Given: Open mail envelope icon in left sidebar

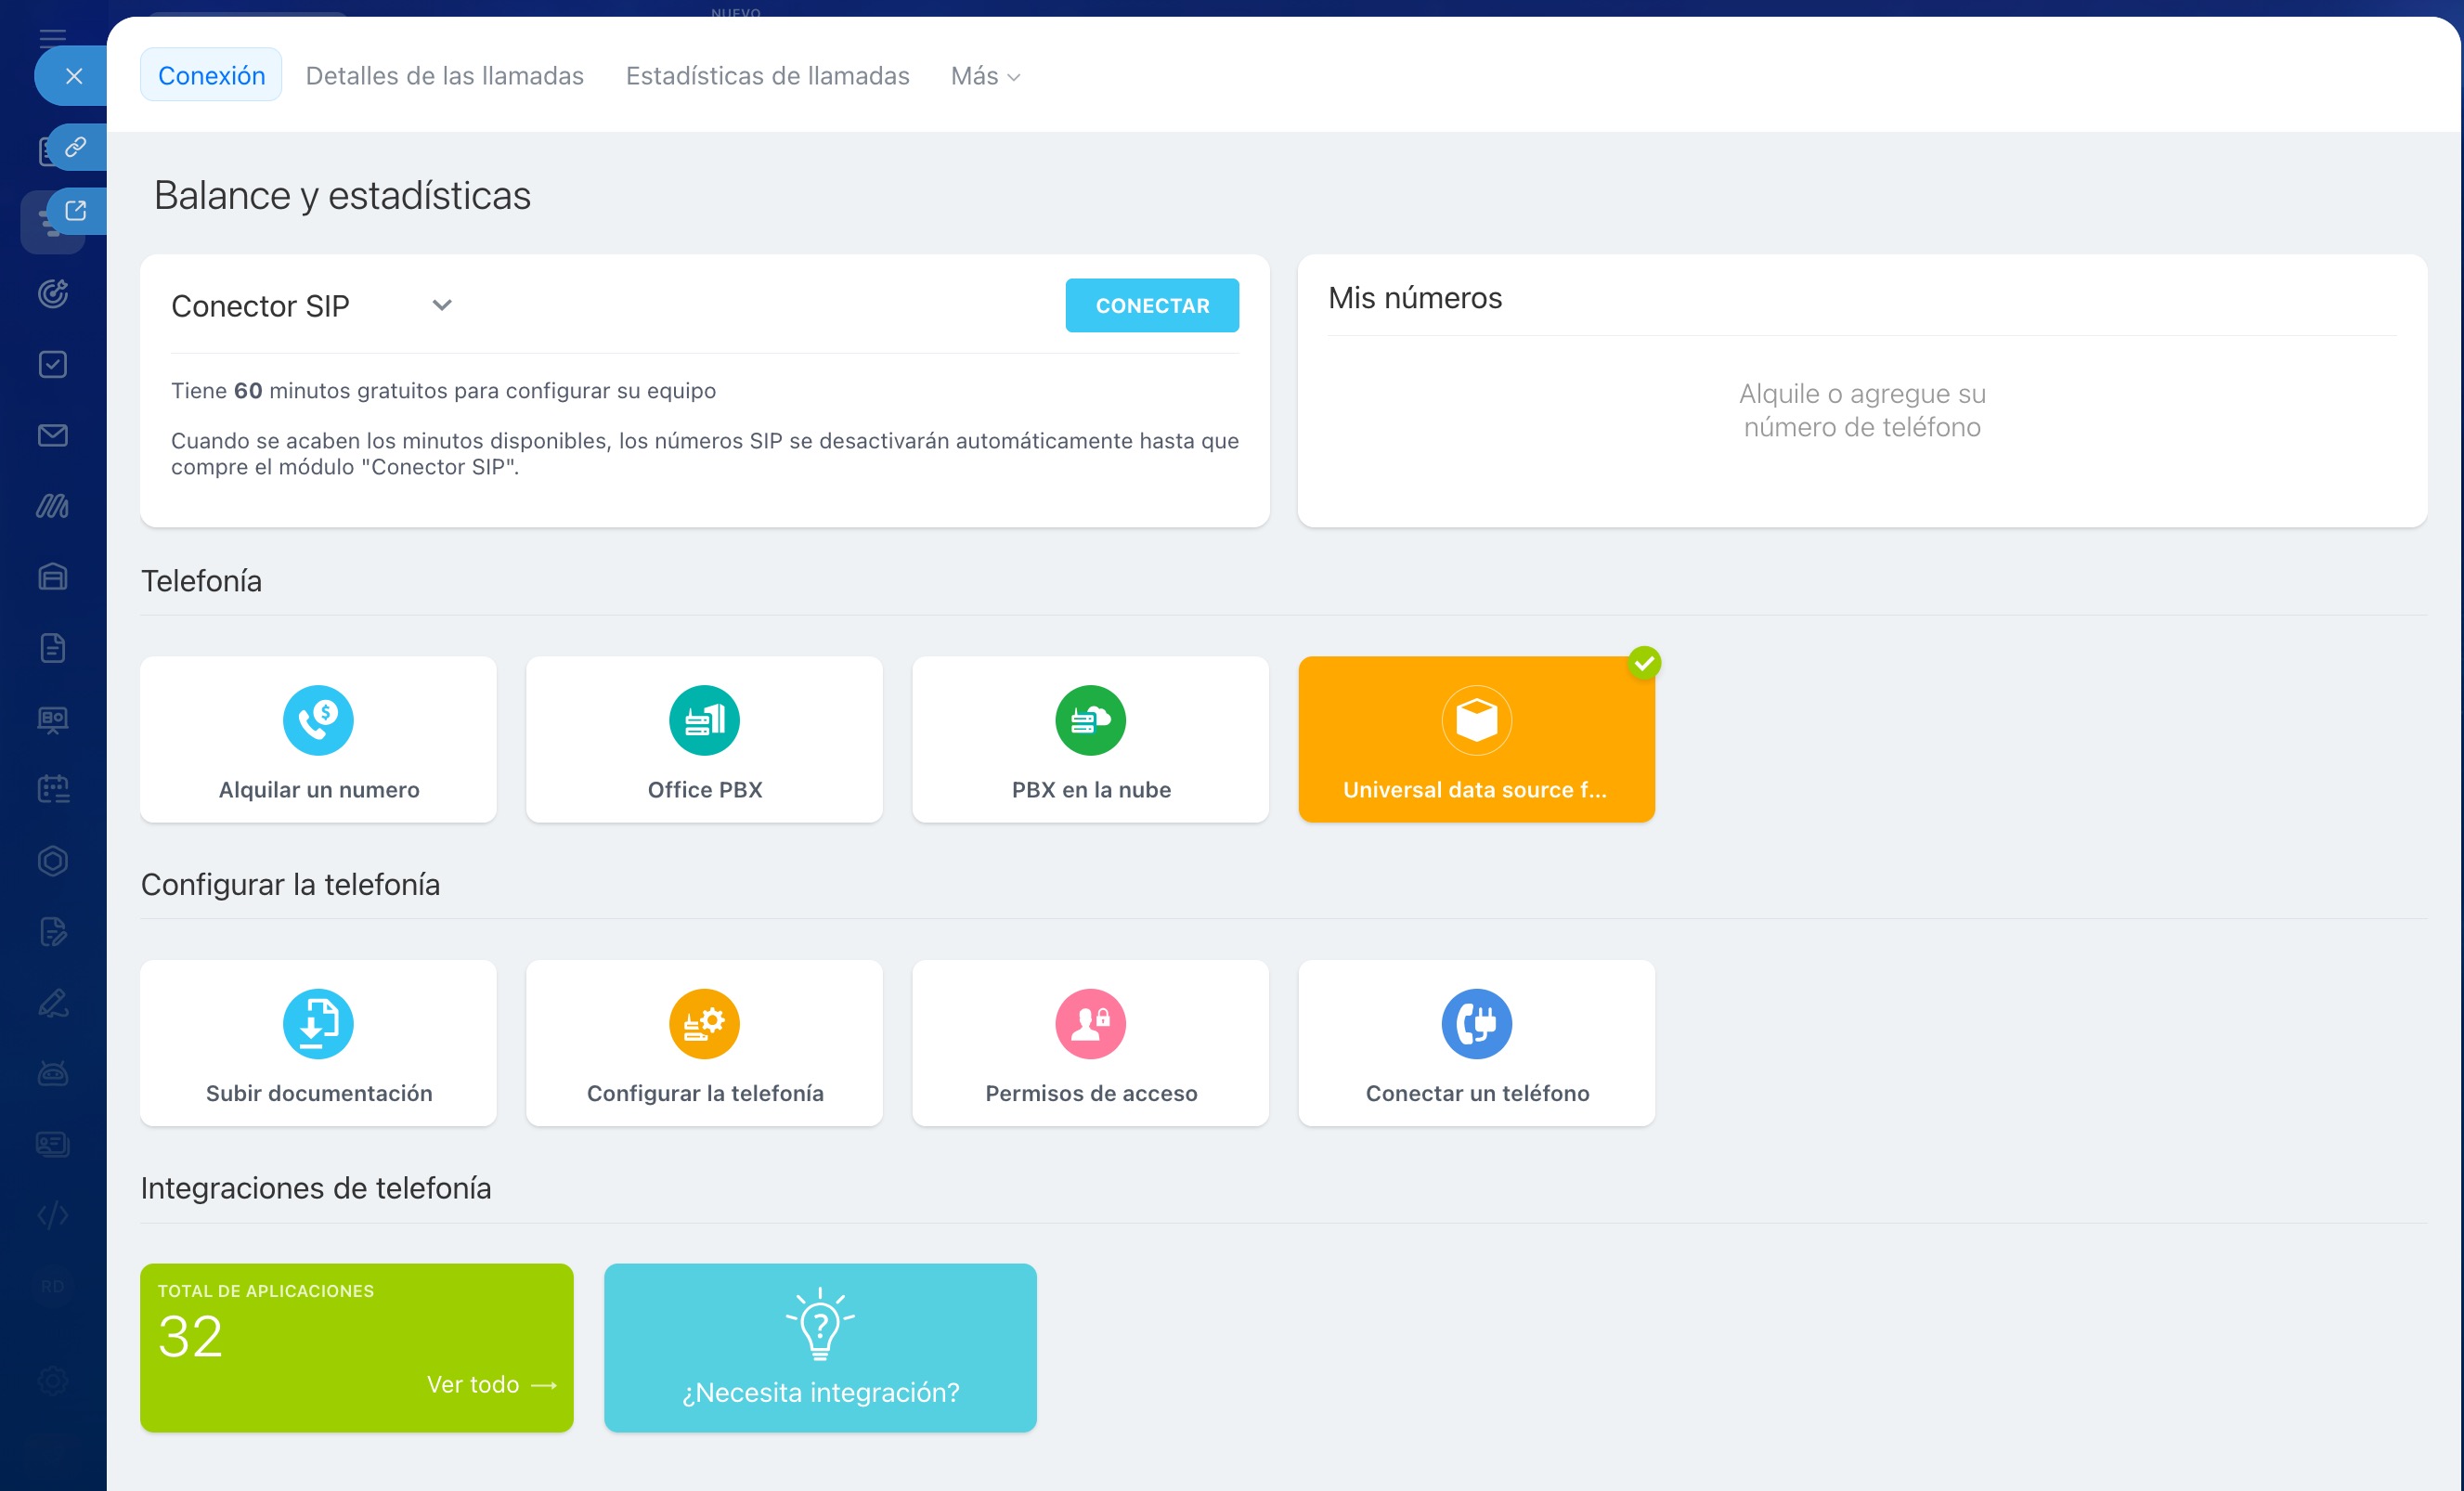Looking at the screenshot, I should click(x=53, y=435).
